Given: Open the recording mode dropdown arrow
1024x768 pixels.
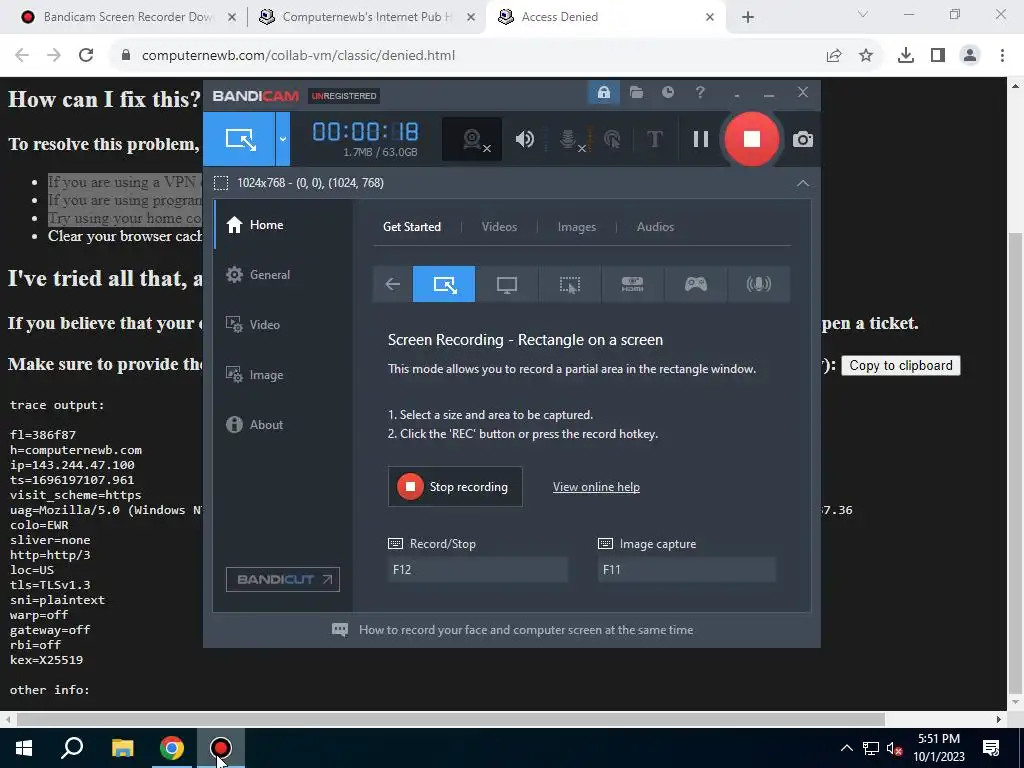Looking at the screenshot, I should pos(283,139).
